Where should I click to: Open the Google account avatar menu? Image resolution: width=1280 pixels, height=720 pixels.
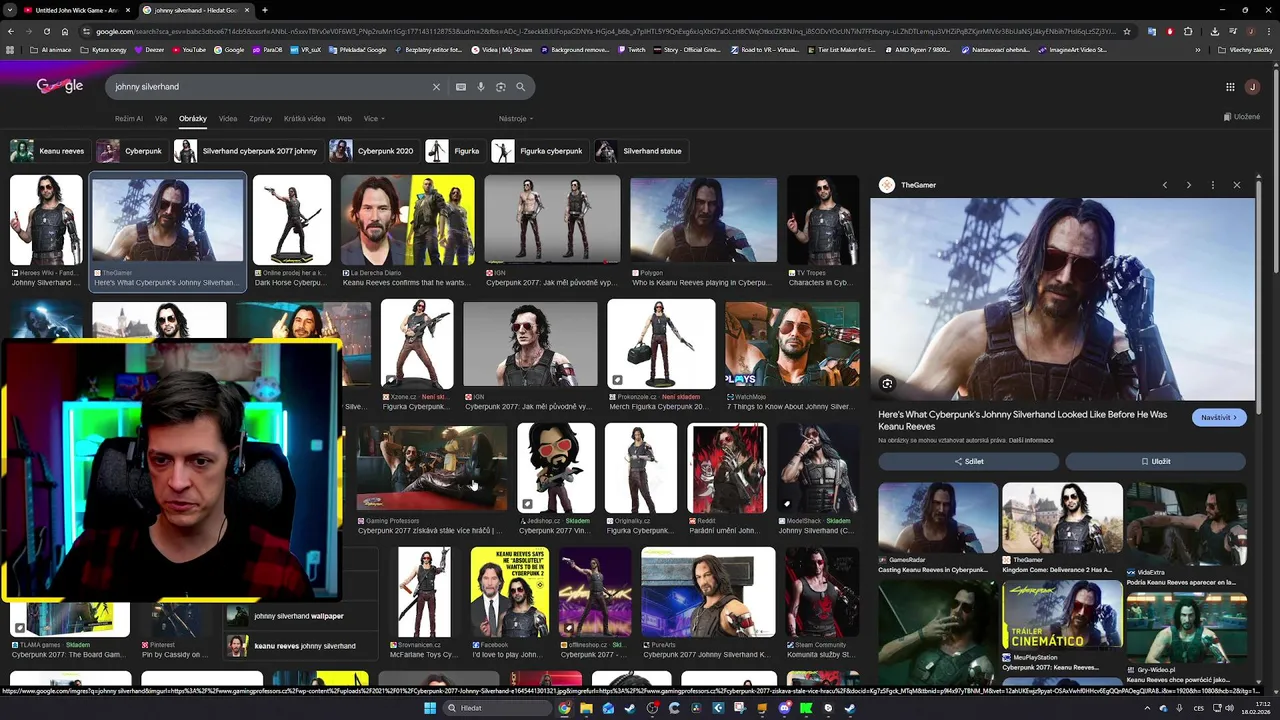(x=1252, y=87)
